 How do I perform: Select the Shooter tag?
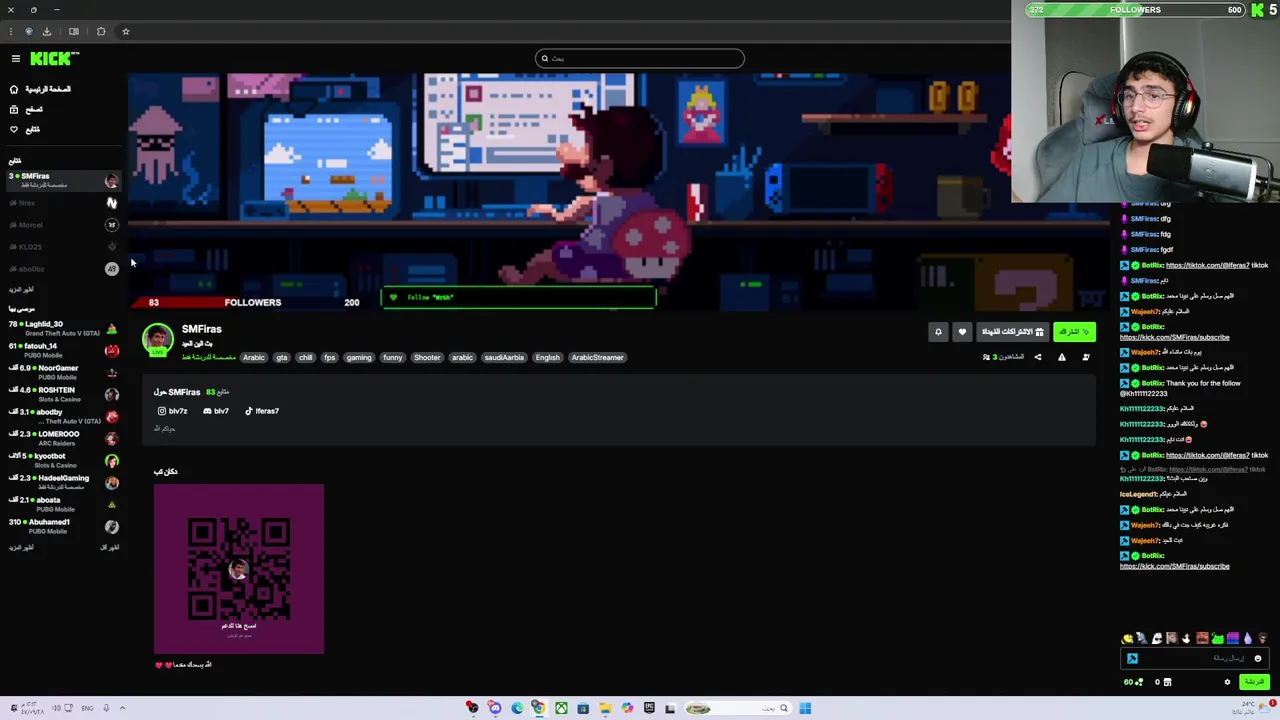point(427,357)
